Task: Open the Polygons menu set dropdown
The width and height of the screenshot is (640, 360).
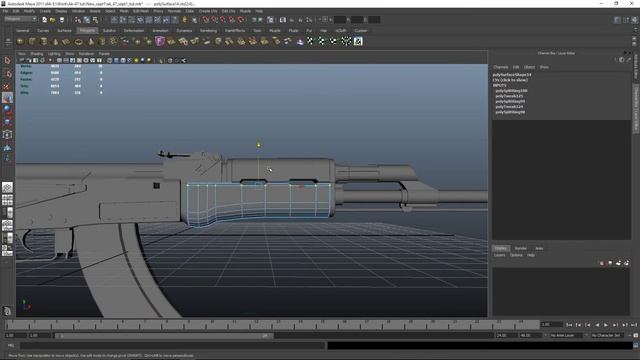Action: click(x=20, y=19)
